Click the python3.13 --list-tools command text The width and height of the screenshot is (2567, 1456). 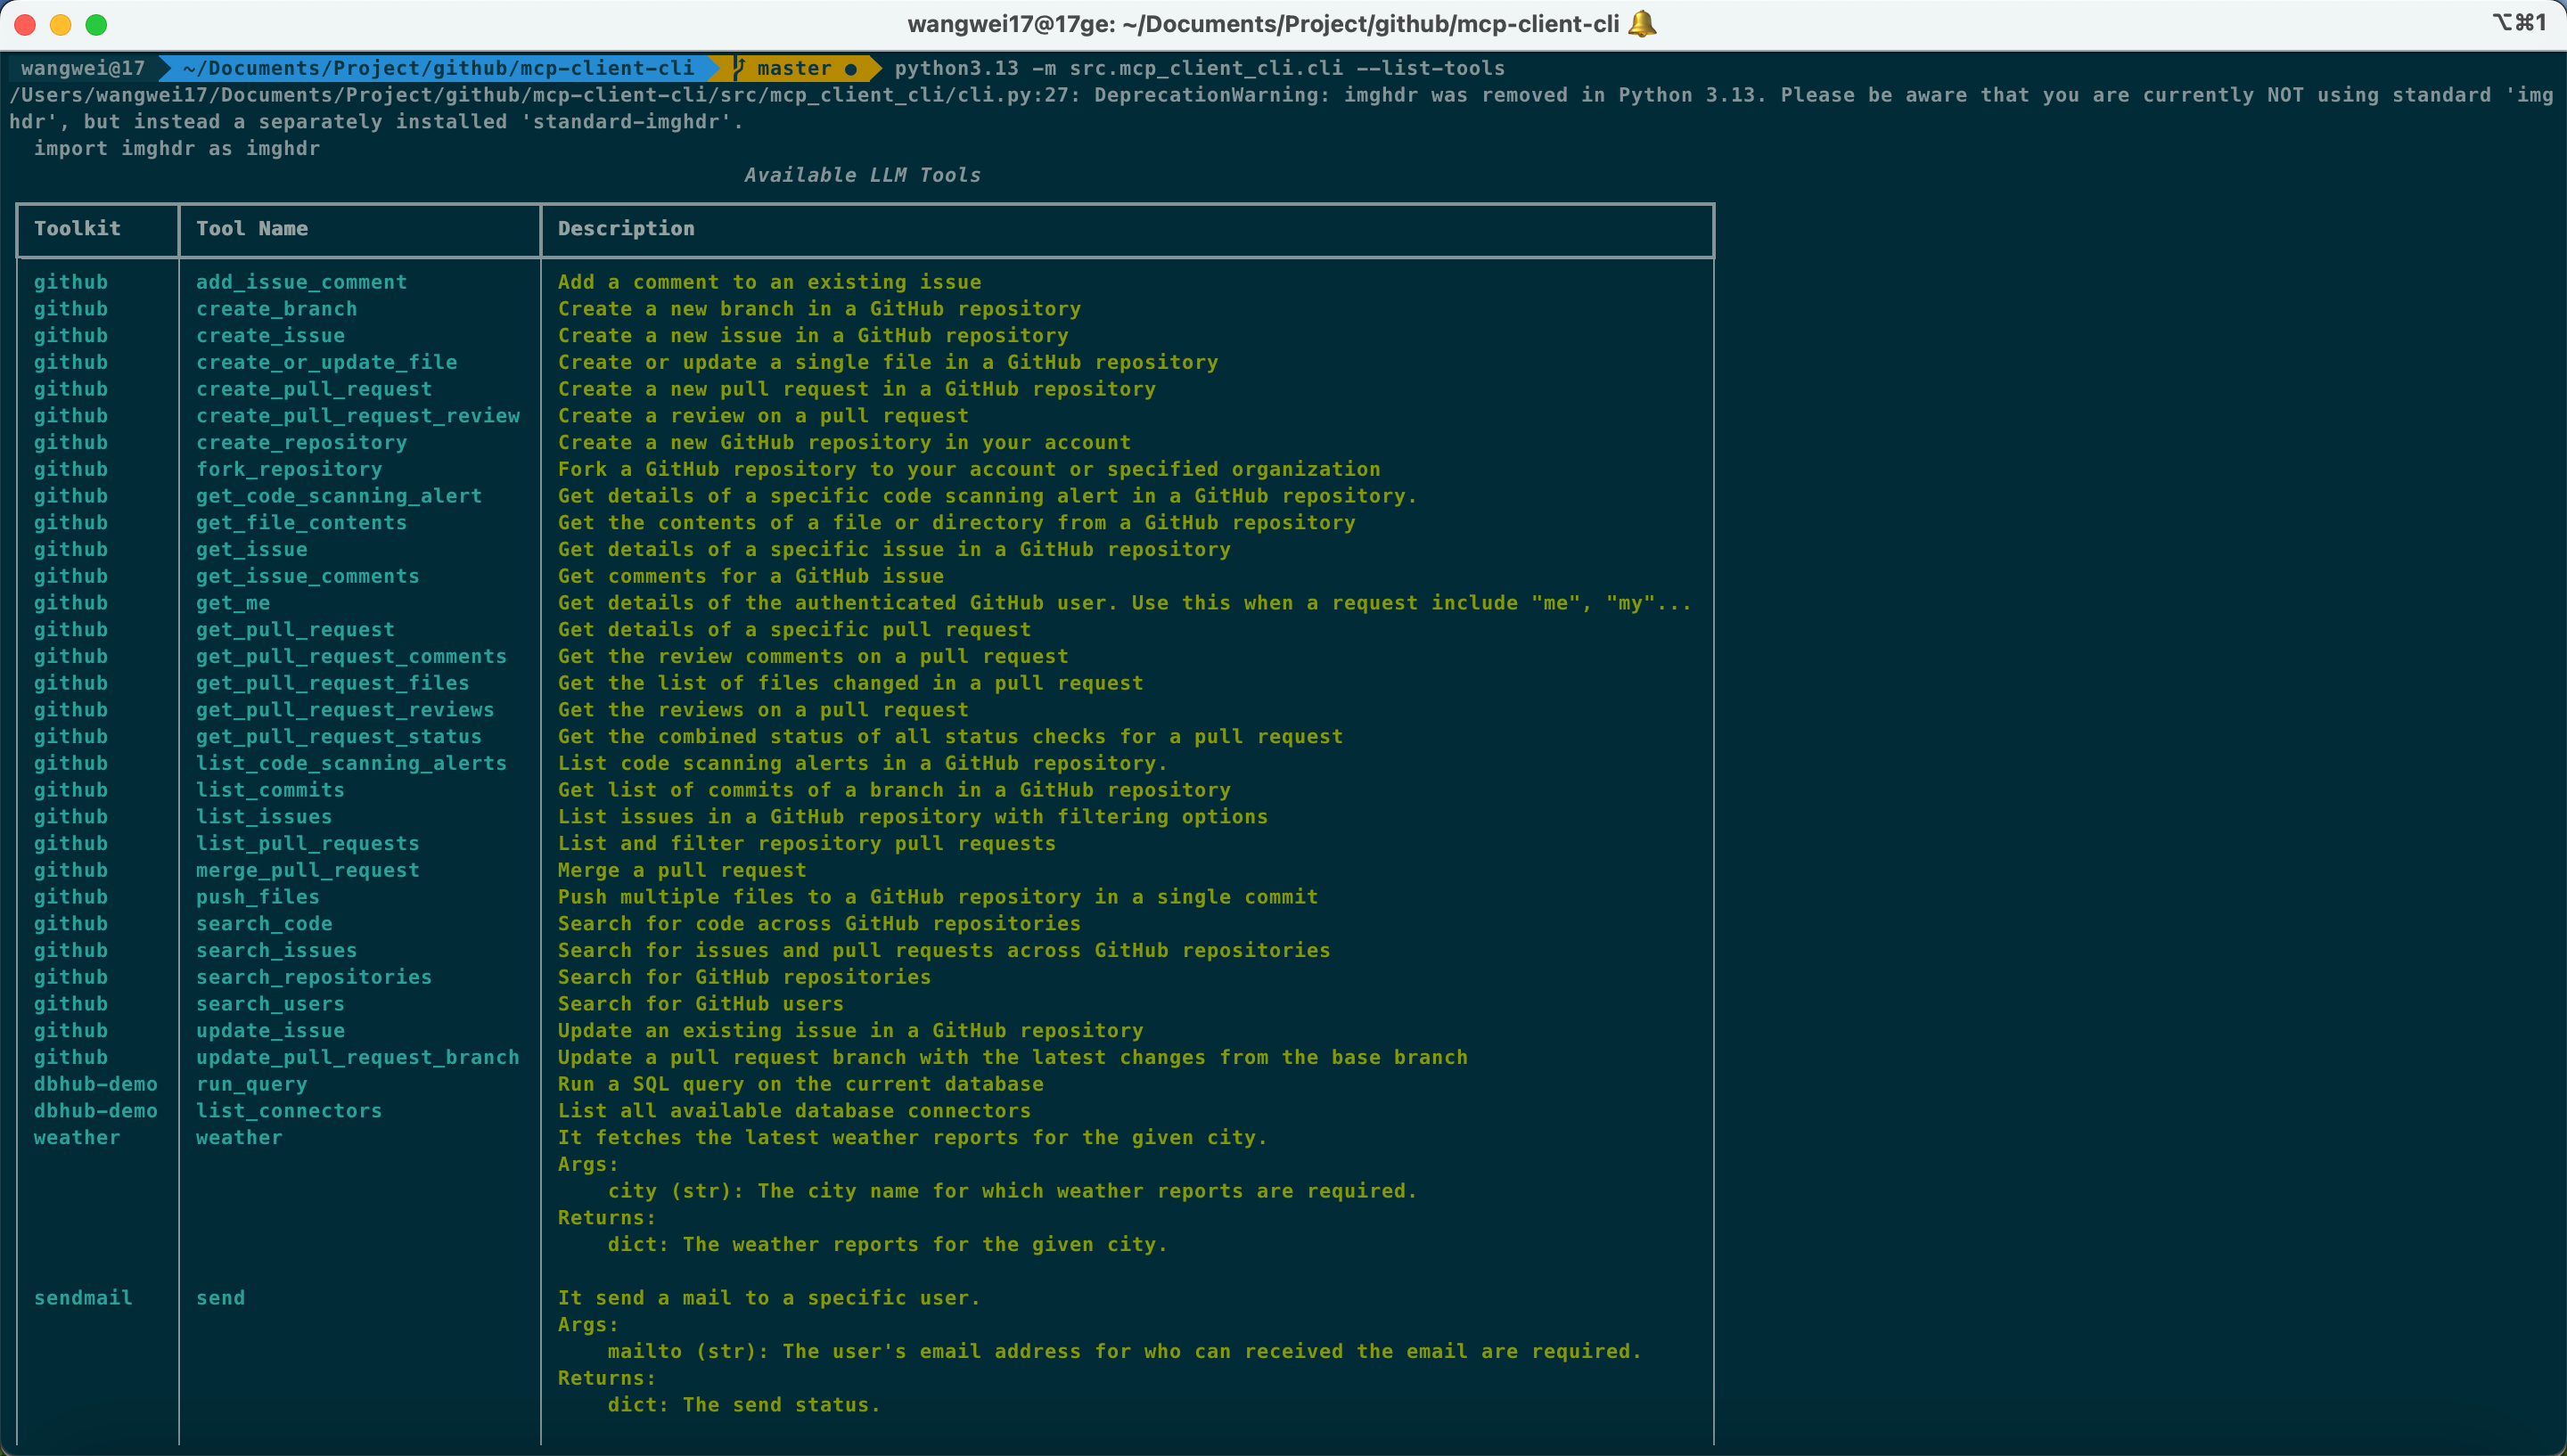[1199, 68]
